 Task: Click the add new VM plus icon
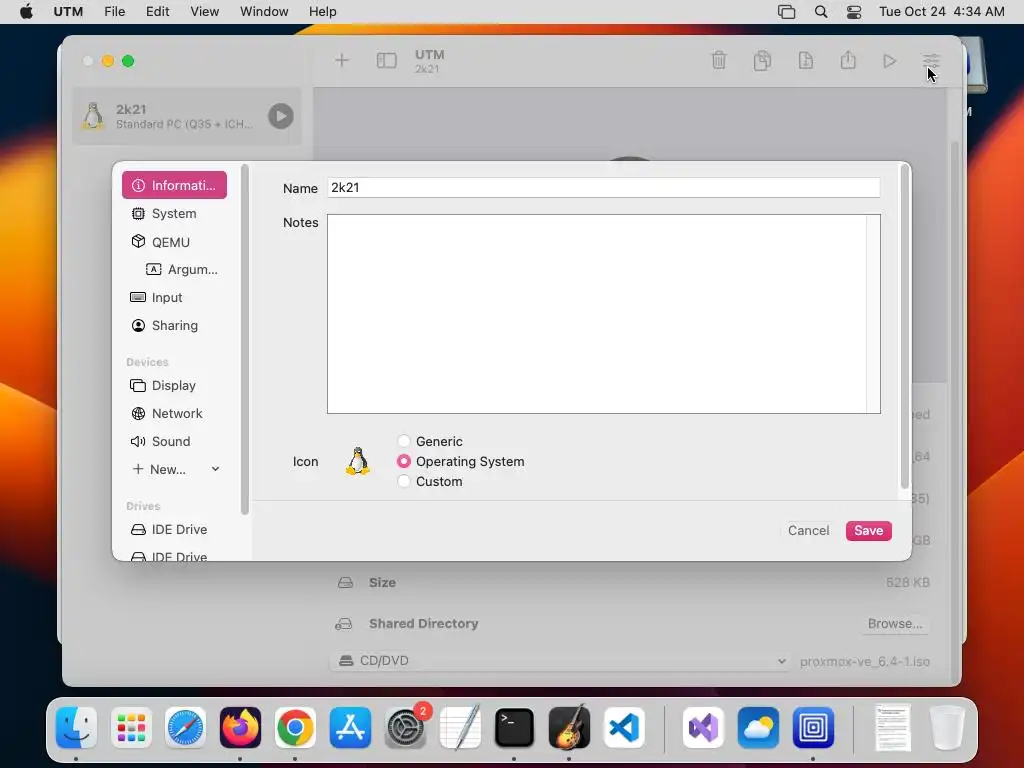click(x=342, y=61)
